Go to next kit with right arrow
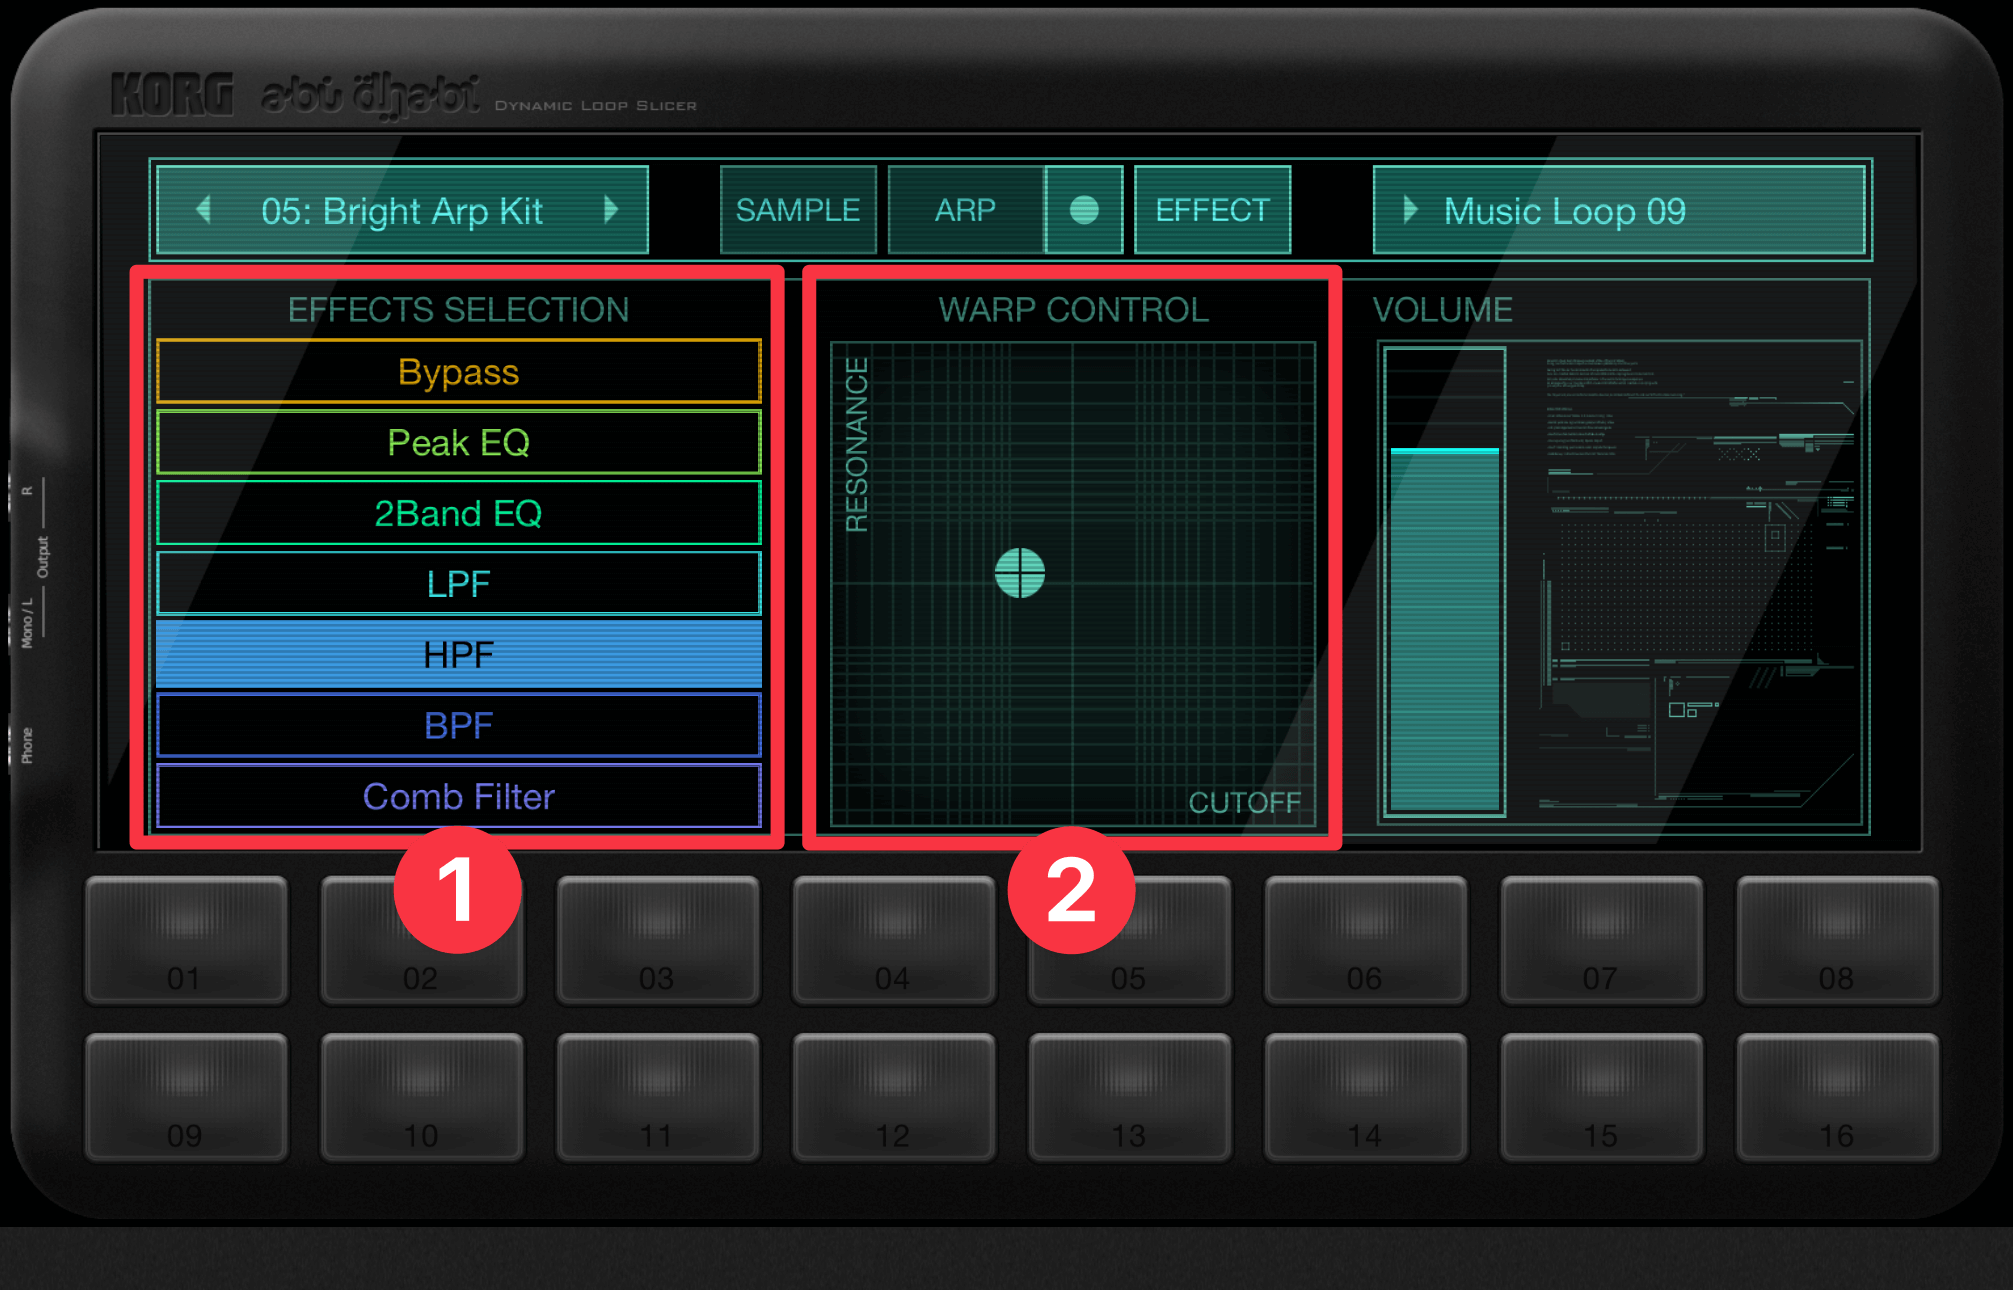This screenshot has height=1290, width=2013. pyautogui.click(x=611, y=210)
